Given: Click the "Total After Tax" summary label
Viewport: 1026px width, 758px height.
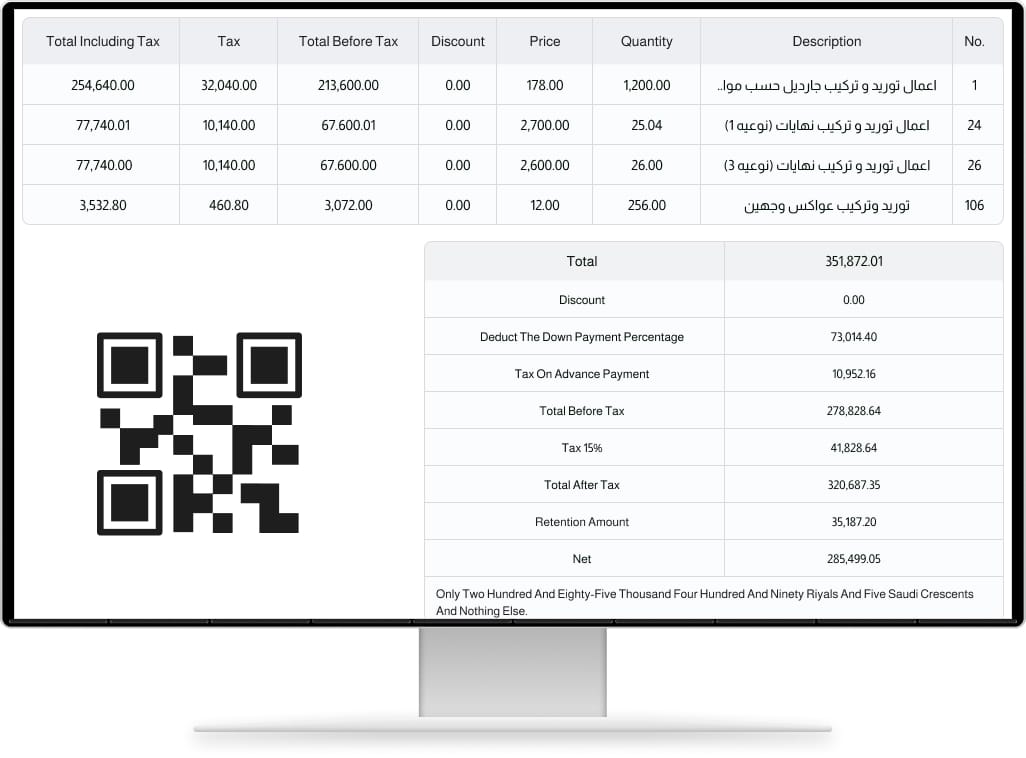Looking at the screenshot, I should coord(582,485).
